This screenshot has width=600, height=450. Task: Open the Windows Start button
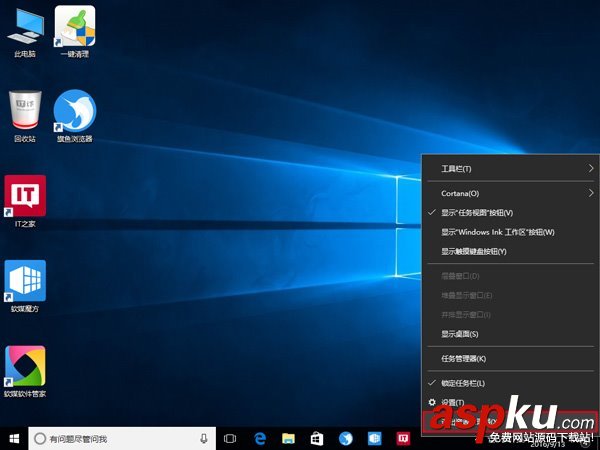(14, 439)
